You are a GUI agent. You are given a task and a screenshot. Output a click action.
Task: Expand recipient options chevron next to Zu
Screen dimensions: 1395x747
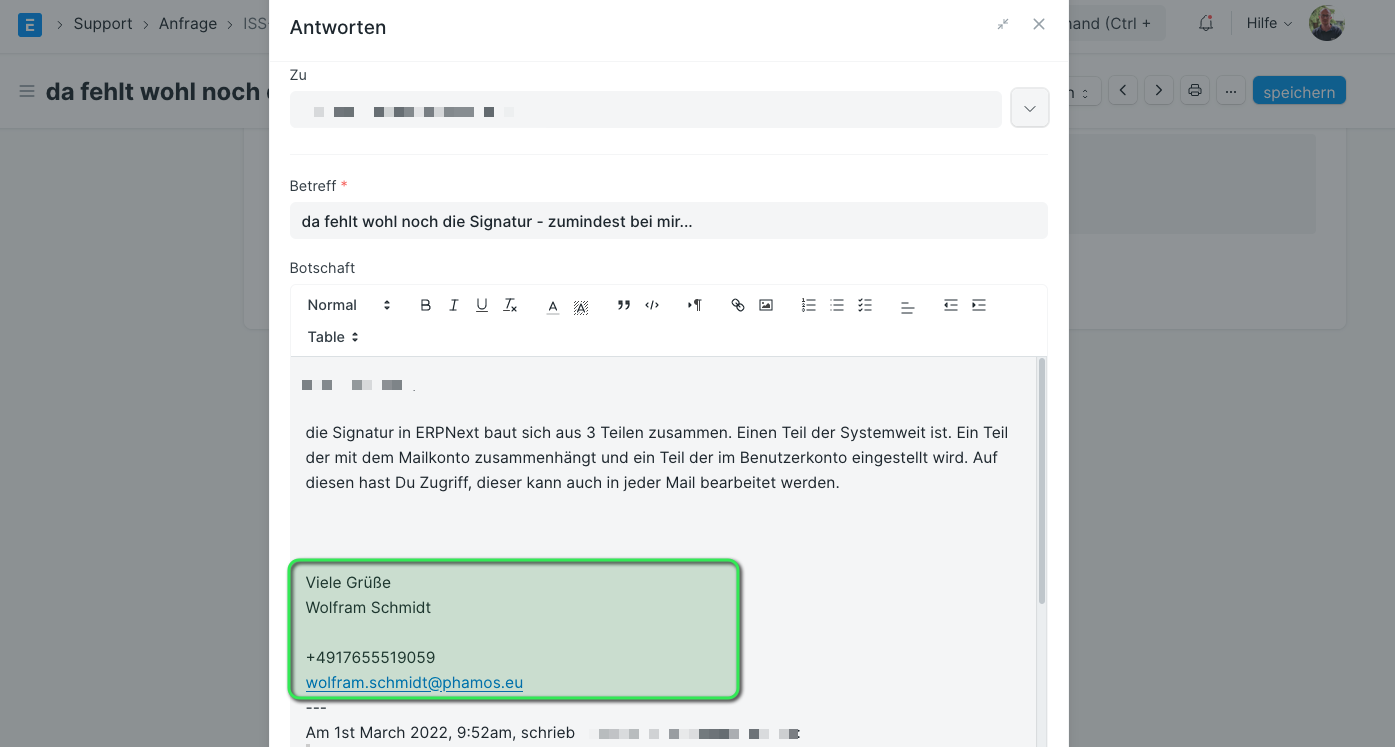pyautogui.click(x=1030, y=108)
